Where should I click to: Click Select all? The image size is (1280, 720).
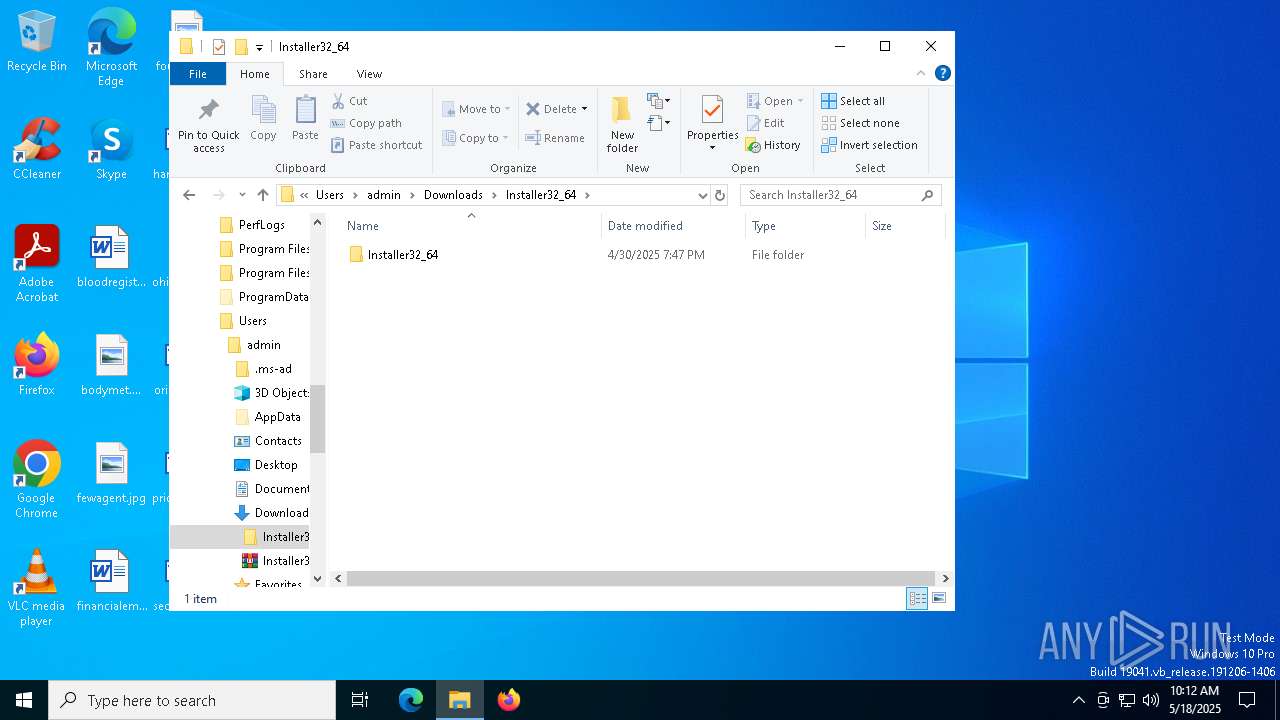point(853,101)
